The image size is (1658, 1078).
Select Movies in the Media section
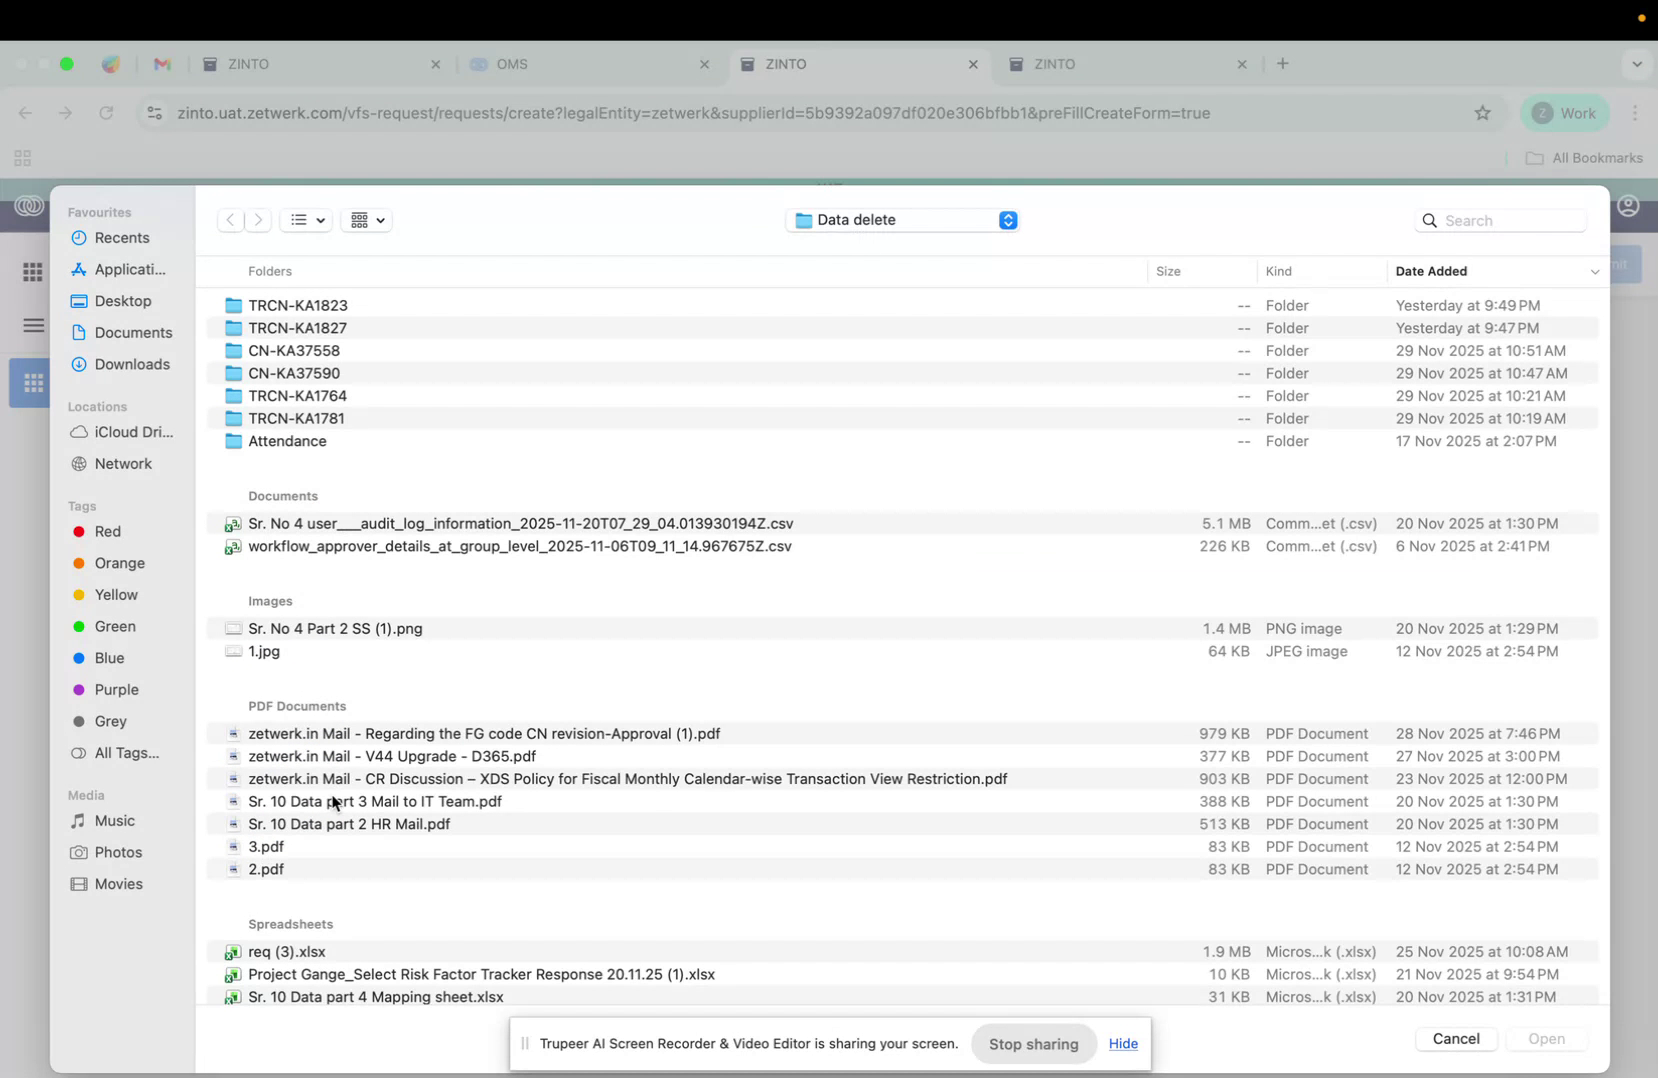[x=117, y=884]
